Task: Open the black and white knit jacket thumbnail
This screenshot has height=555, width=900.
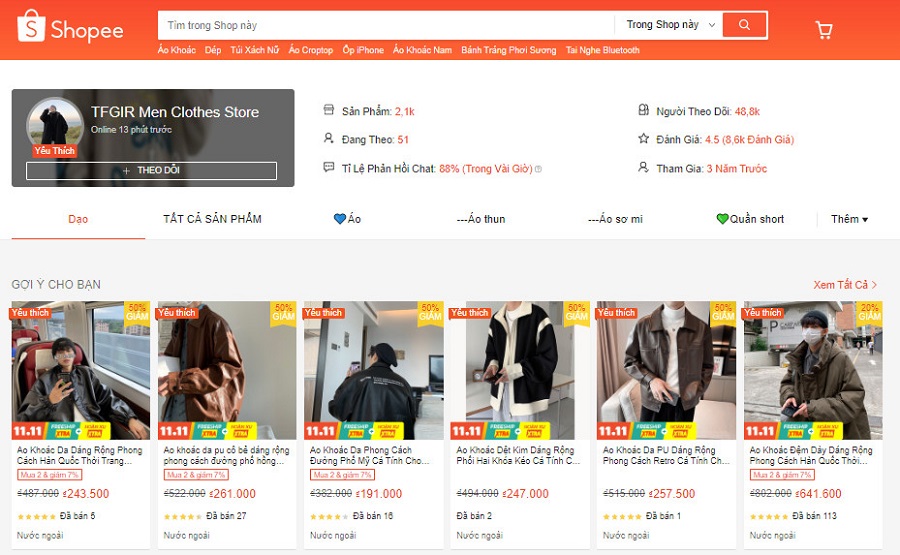Action: 520,370
